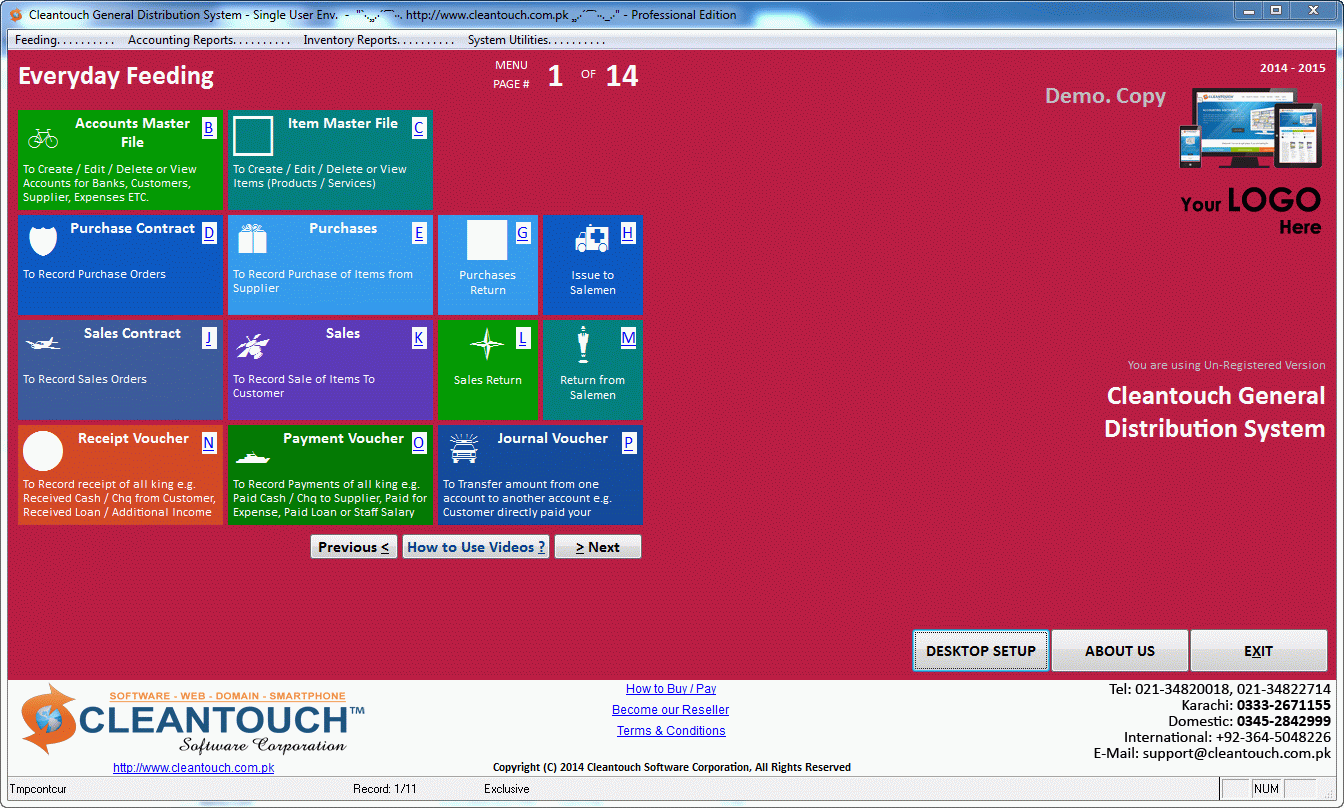Click the ship icon on Payment Voucher
The image size is (1344, 808).
coord(252,457)
